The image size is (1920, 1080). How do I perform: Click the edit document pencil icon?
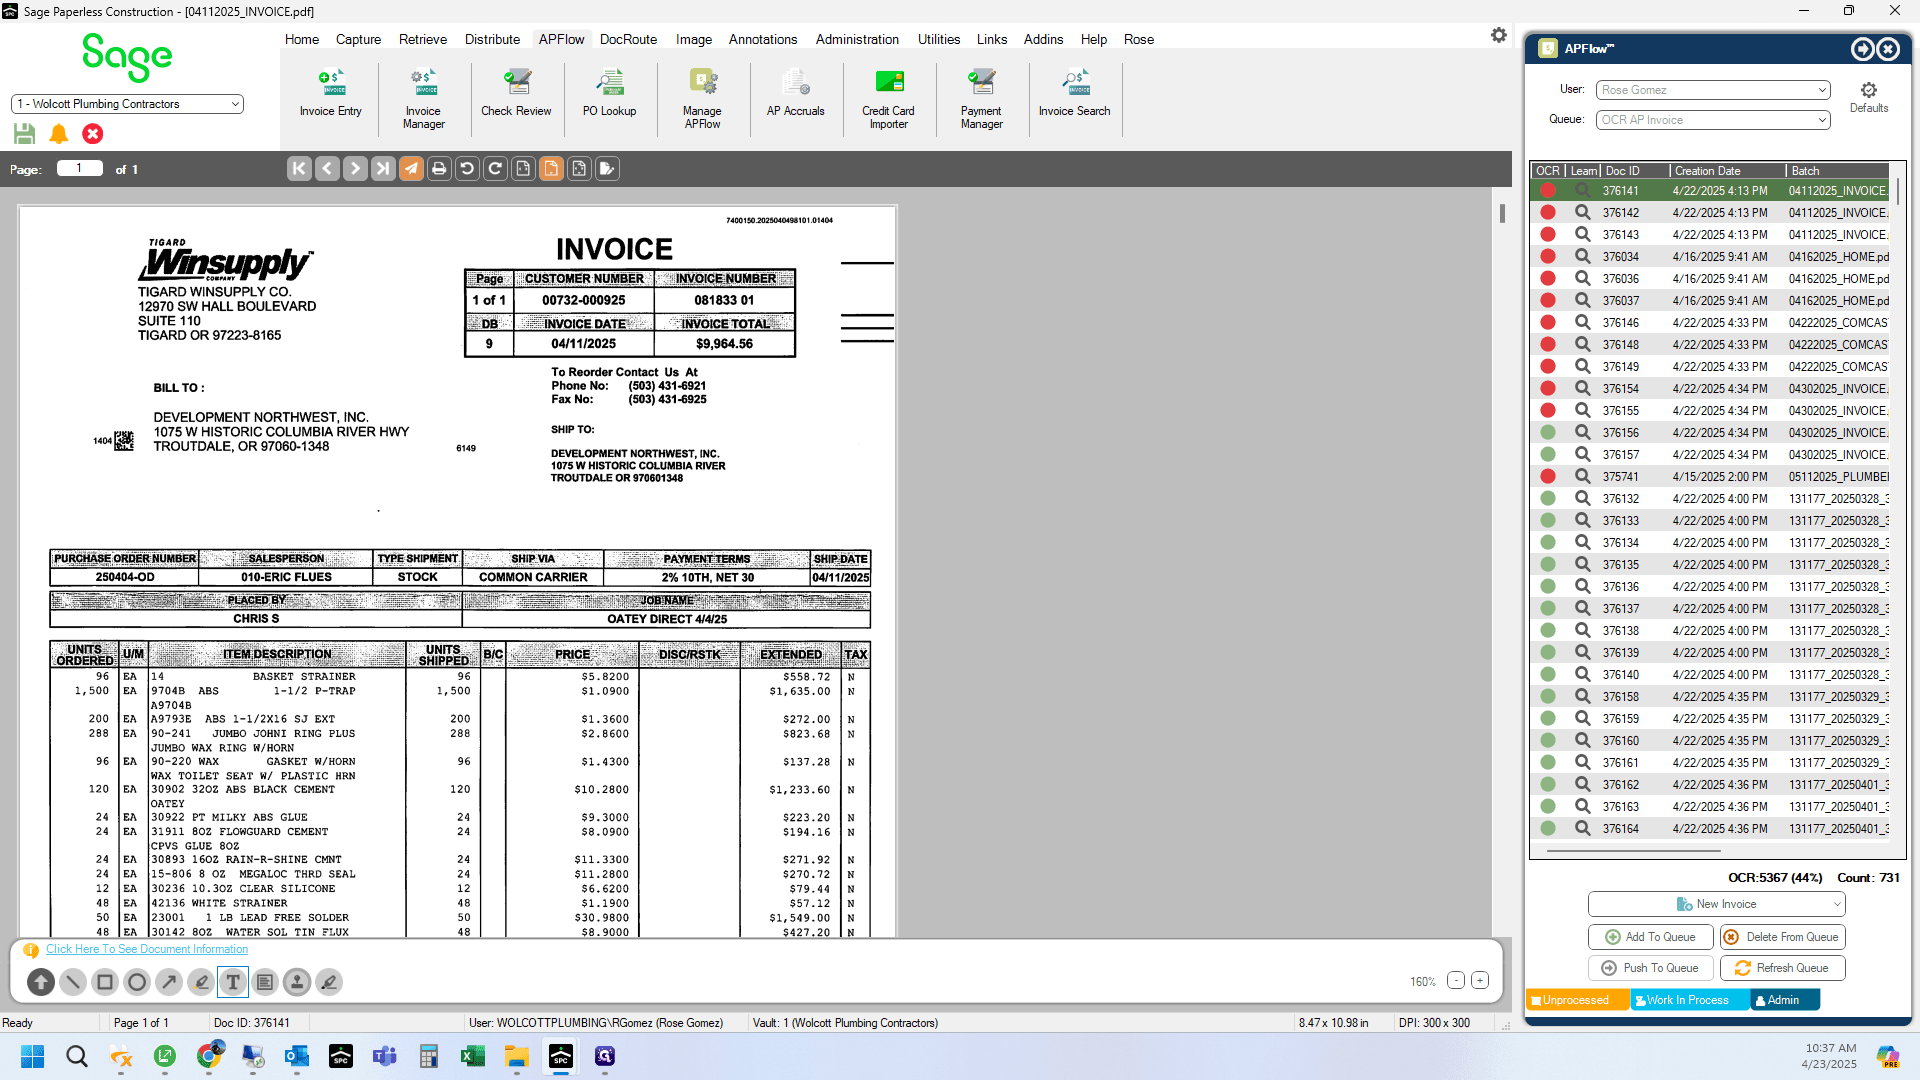click(607, 169)
